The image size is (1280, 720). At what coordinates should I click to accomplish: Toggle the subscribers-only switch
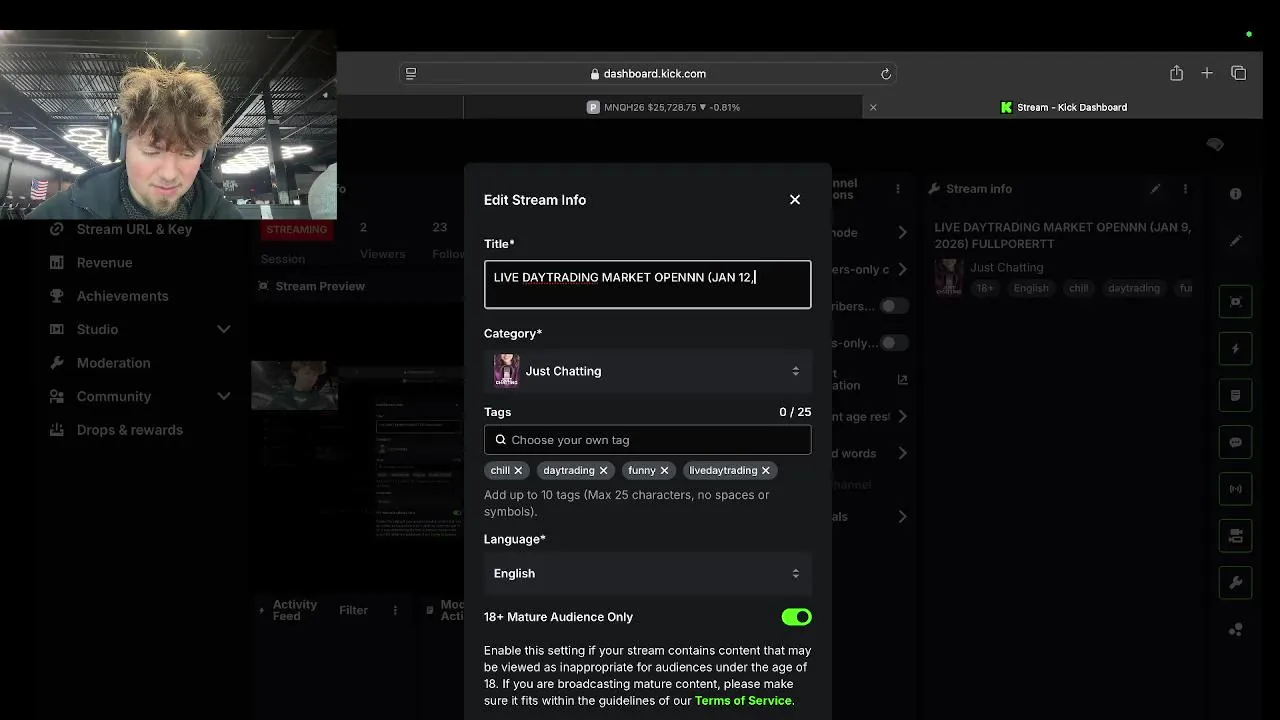(x=893, y=306)
